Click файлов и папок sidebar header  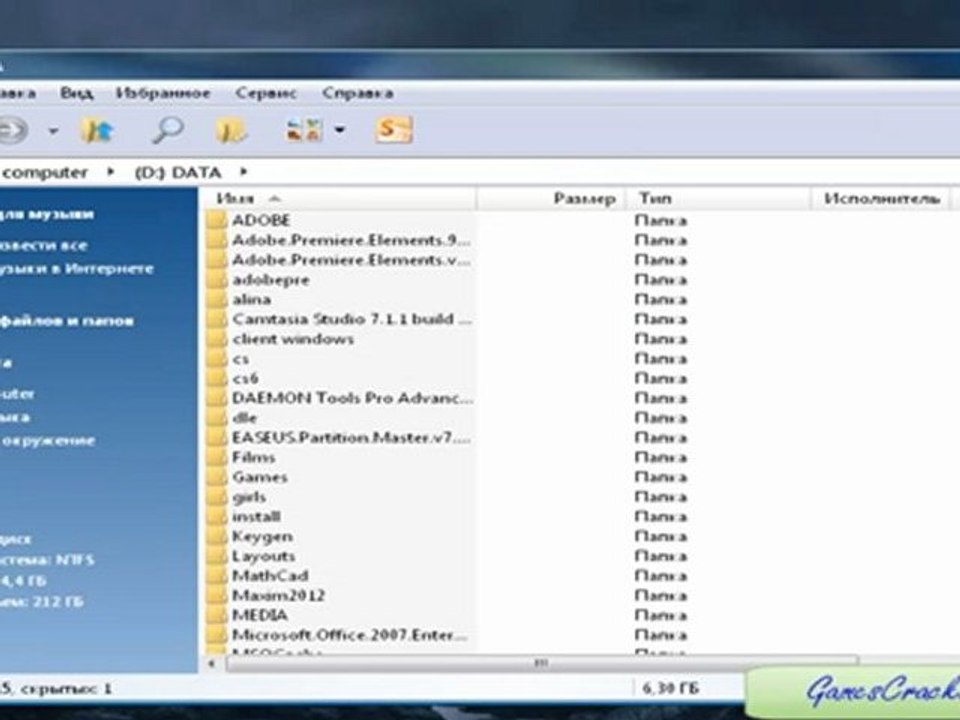(67, 321)
